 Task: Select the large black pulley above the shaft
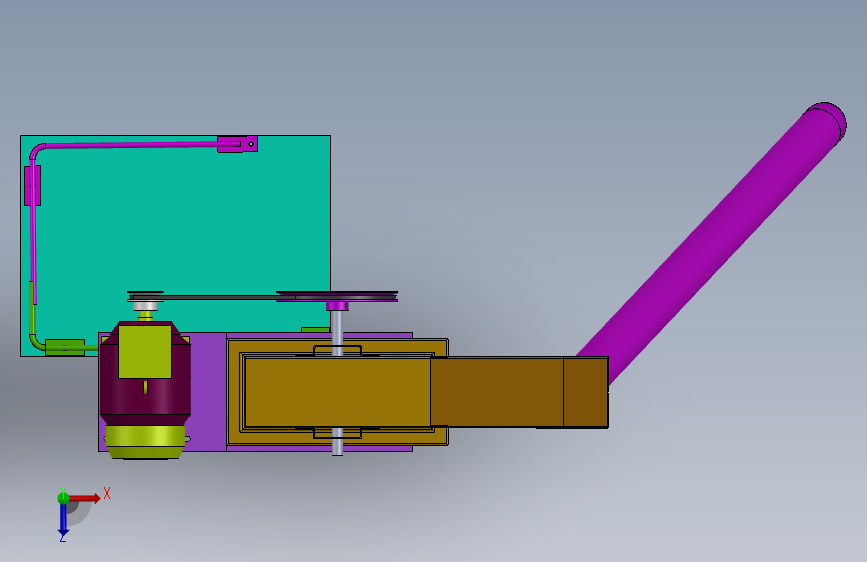point(337,296)
